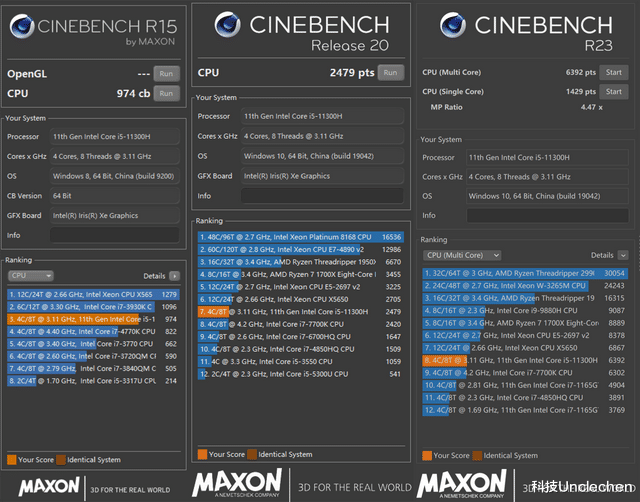Click the R20 CPU score 2479 pts
Viewport: 640px width, 502px height.
352,73
